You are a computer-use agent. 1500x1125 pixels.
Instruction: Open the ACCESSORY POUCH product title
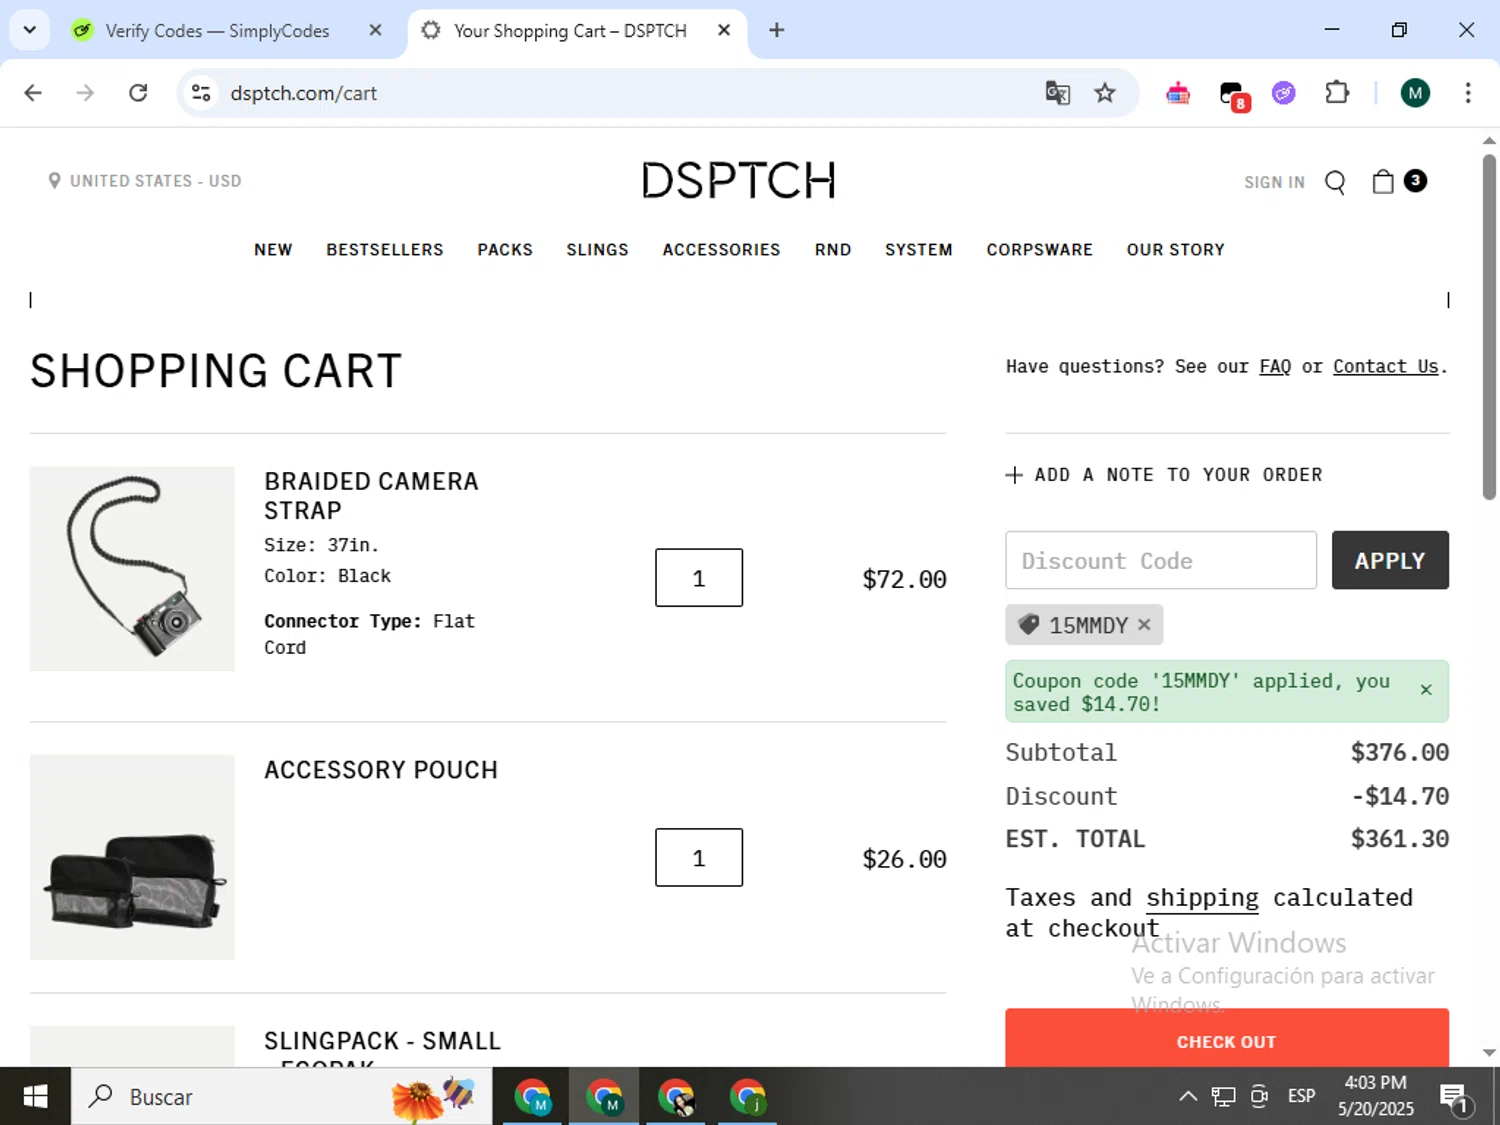(x=381, y=770)
